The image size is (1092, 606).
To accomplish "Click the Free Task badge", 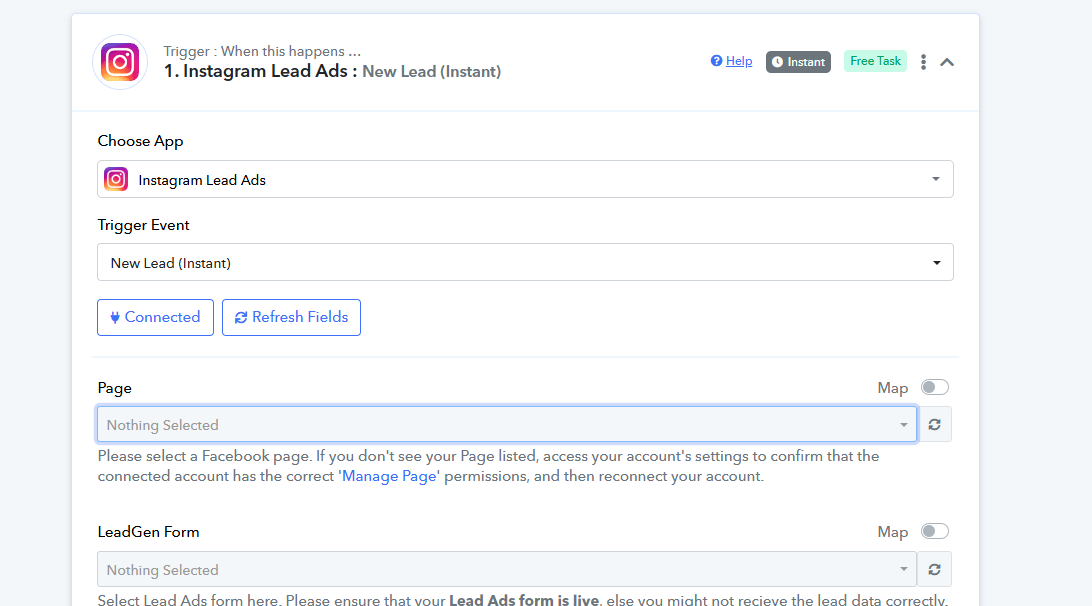I will (875, 61).
